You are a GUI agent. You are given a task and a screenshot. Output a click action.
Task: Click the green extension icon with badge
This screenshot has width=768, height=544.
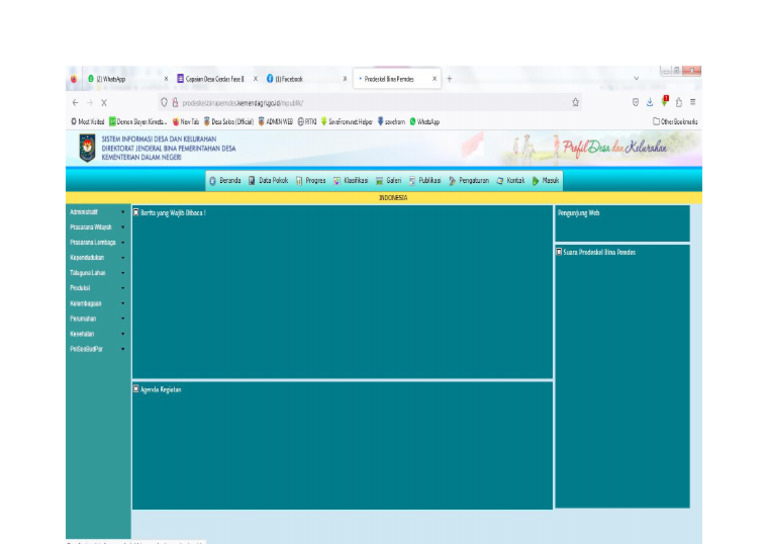pos(665,101)
